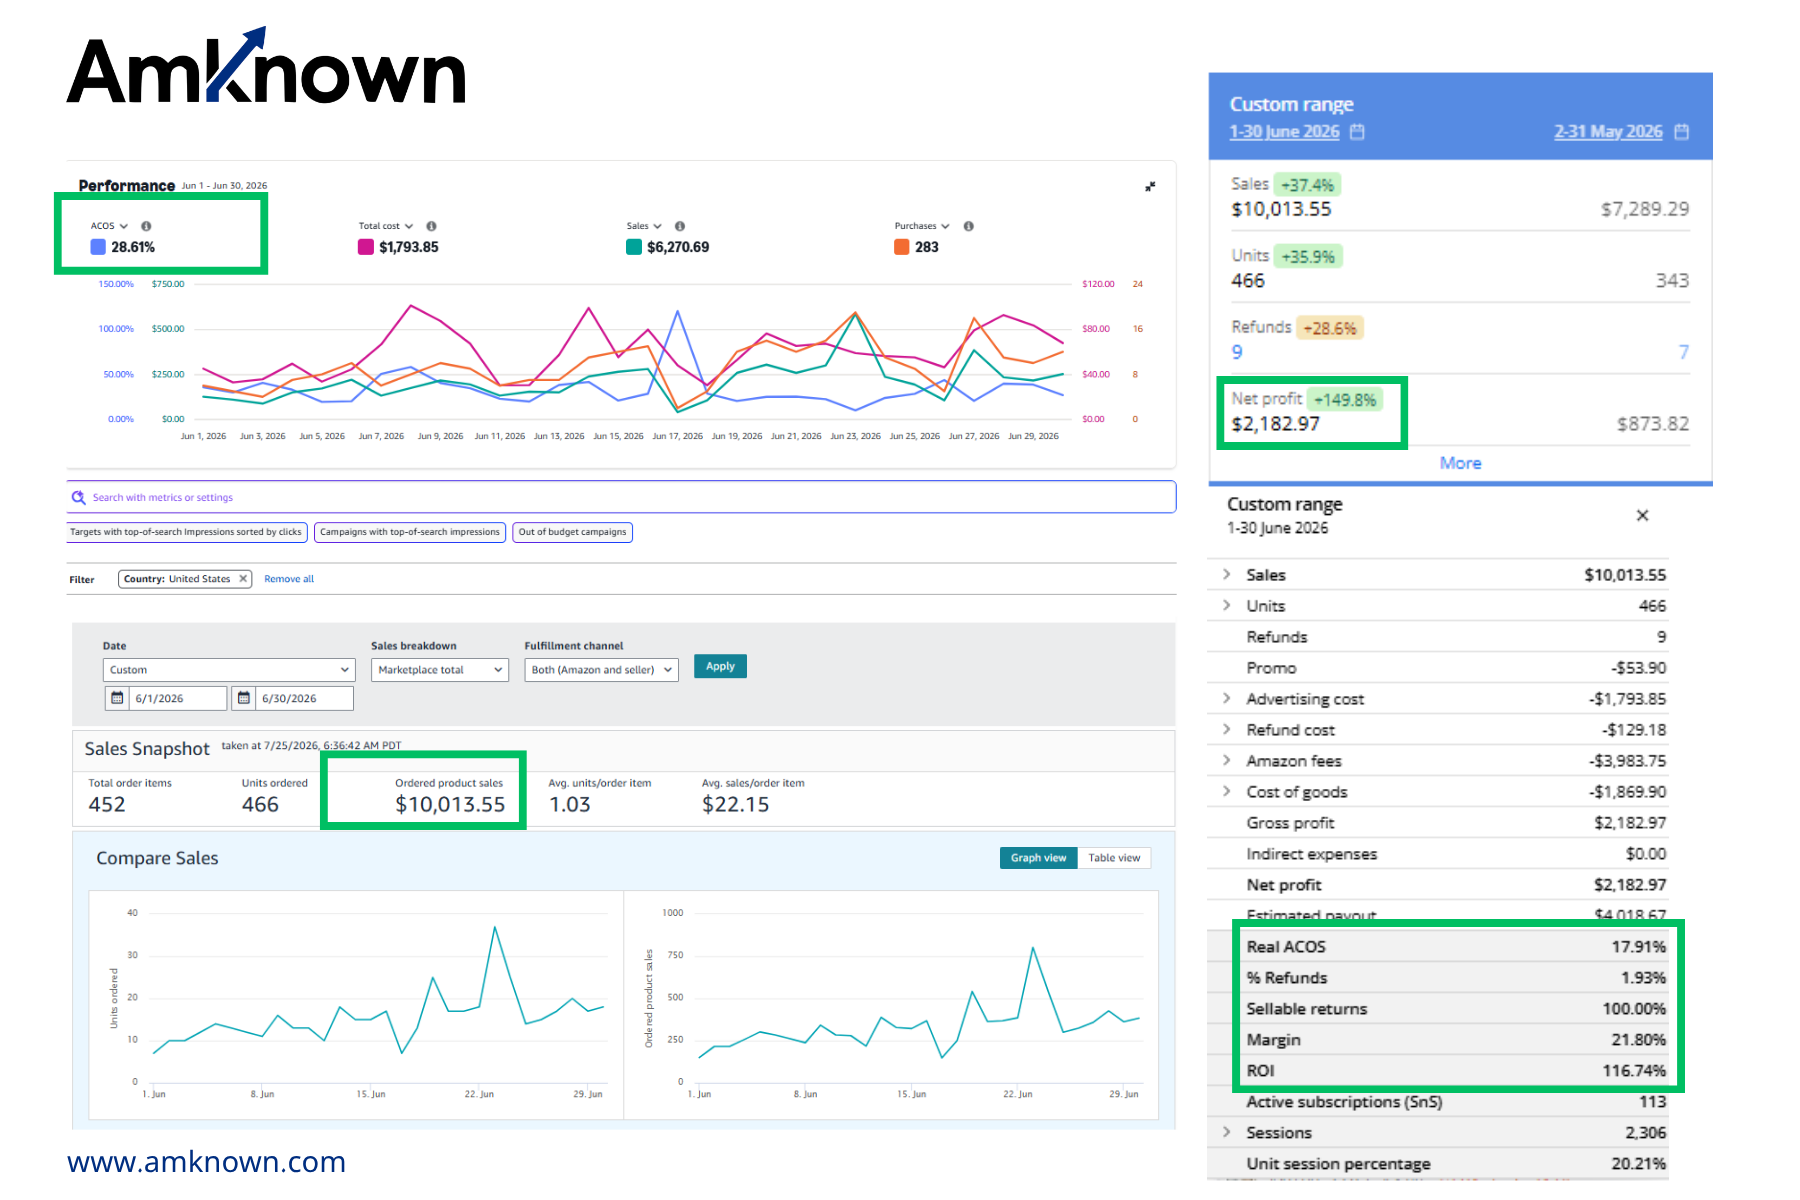Screen dimensions: 1800x1200
Task: Expand the Units row in details panel
Action: pos(1226,606)
